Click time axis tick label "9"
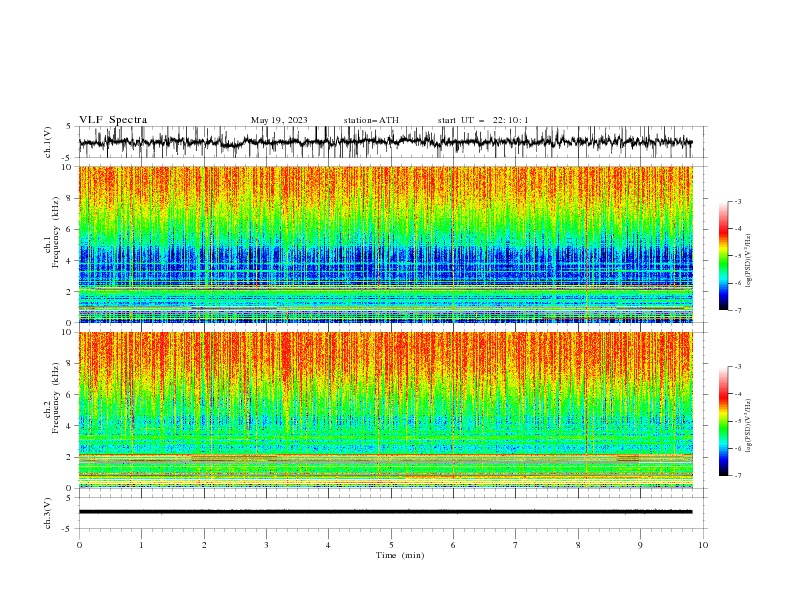This screenshot has height=612, width=792. pos(640,545)
